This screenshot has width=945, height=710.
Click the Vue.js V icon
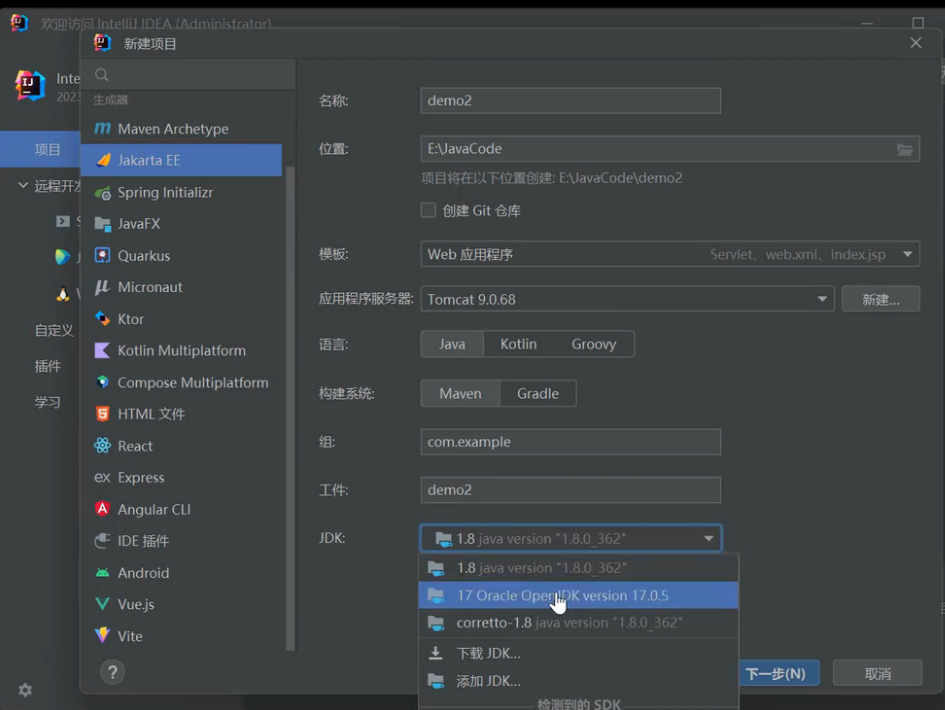102,604
